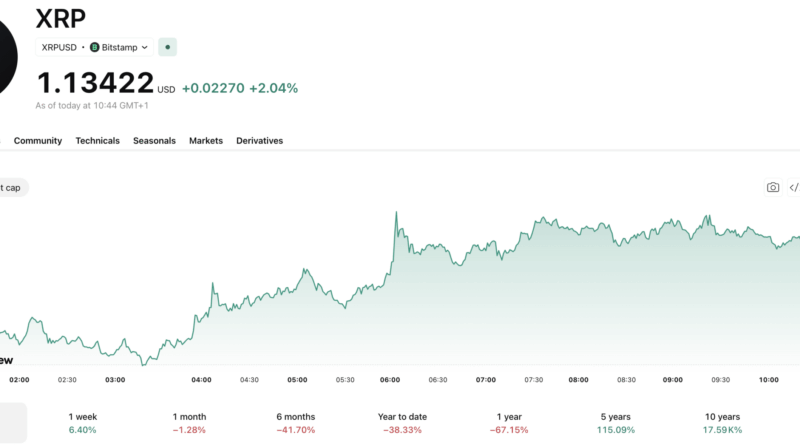Select the 1 week performance range
This screenshot has height=445, width=800.
(83, 423)
